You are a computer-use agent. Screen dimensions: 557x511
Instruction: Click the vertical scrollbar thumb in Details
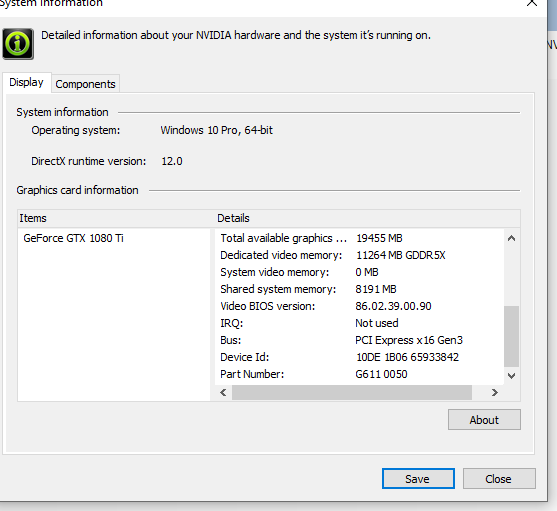[x=511, y=336]
